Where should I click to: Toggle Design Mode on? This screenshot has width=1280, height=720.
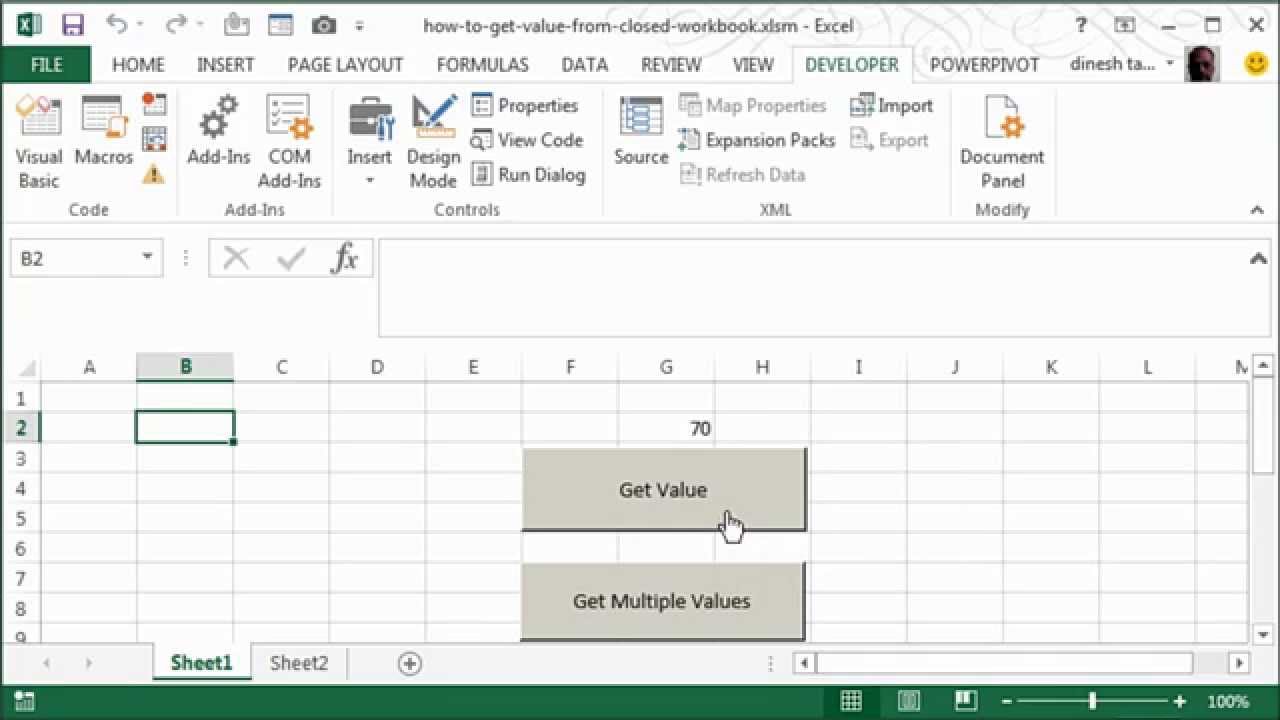pos(433,141)
